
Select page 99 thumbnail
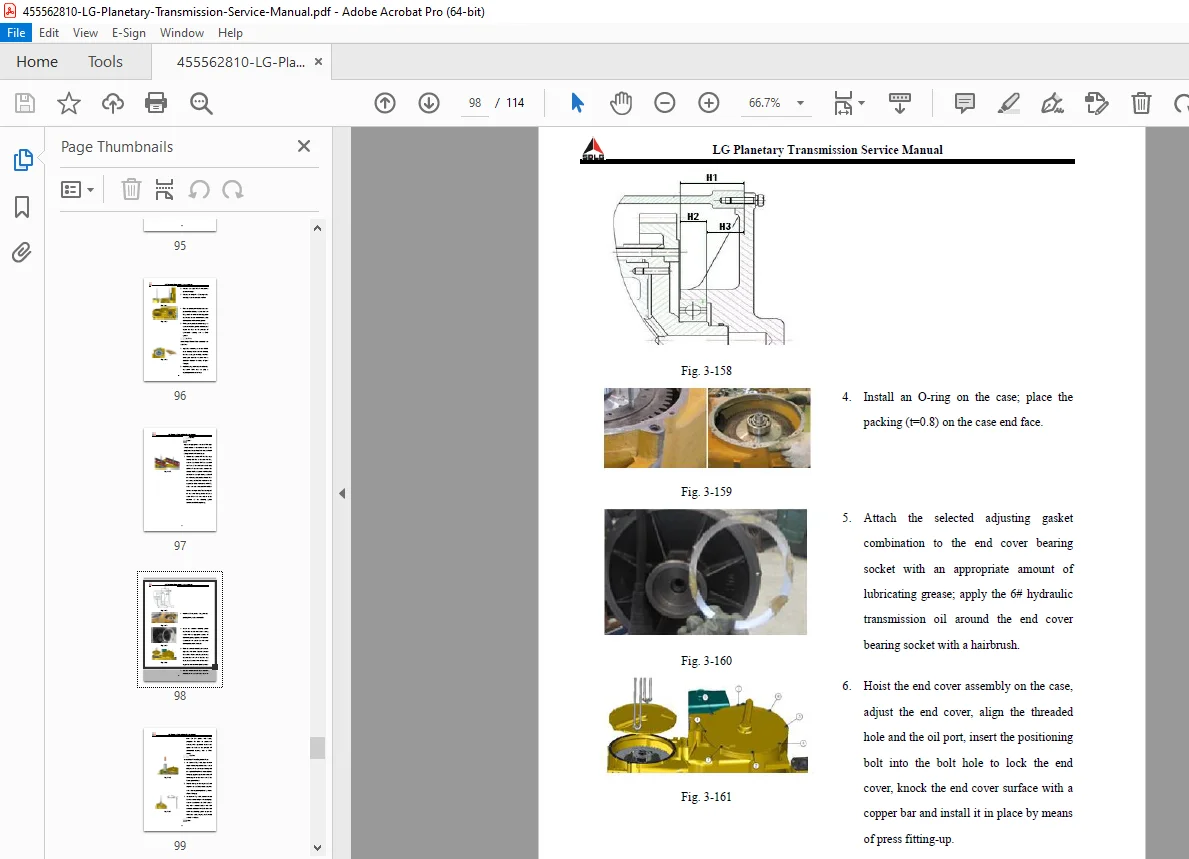click(x=180, y=779)
